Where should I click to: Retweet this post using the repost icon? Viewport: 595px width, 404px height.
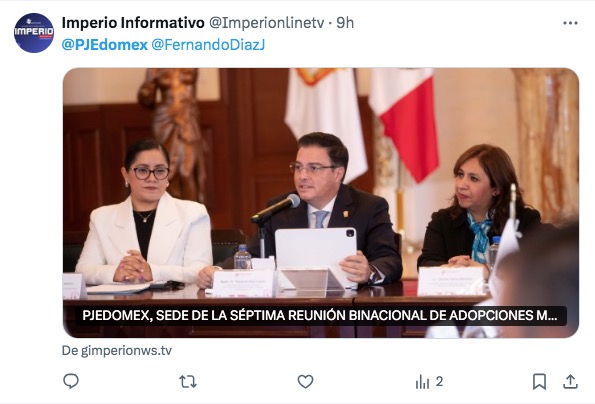[x=188, y=382]
